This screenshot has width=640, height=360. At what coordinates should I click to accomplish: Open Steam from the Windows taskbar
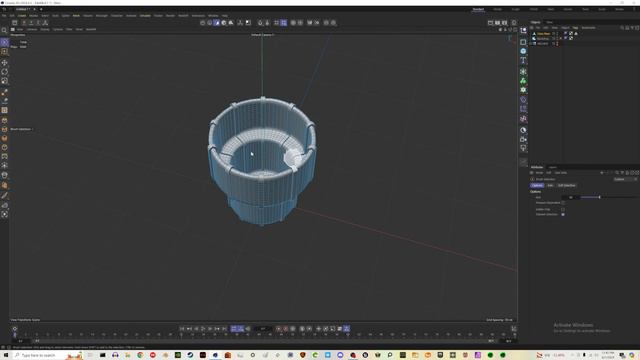[190, 355]
